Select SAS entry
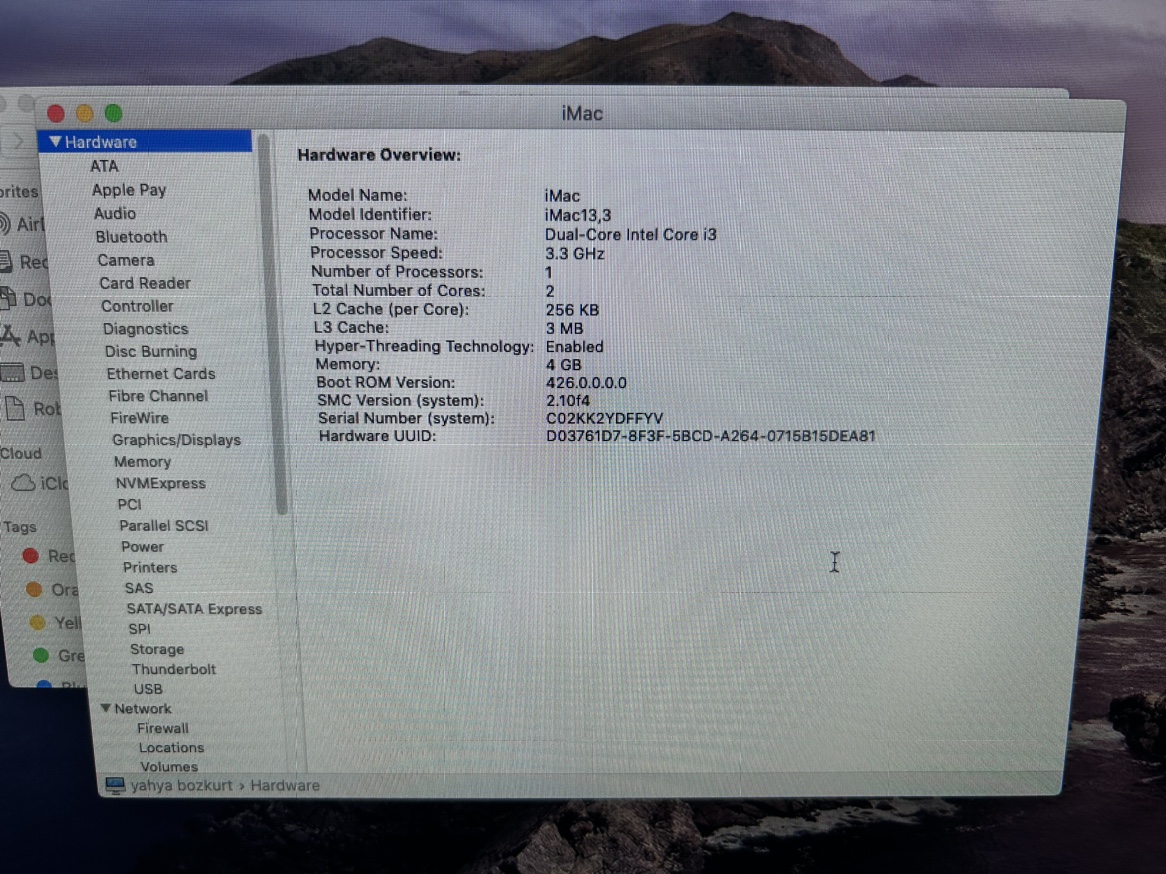 click(x=138, y=588)
